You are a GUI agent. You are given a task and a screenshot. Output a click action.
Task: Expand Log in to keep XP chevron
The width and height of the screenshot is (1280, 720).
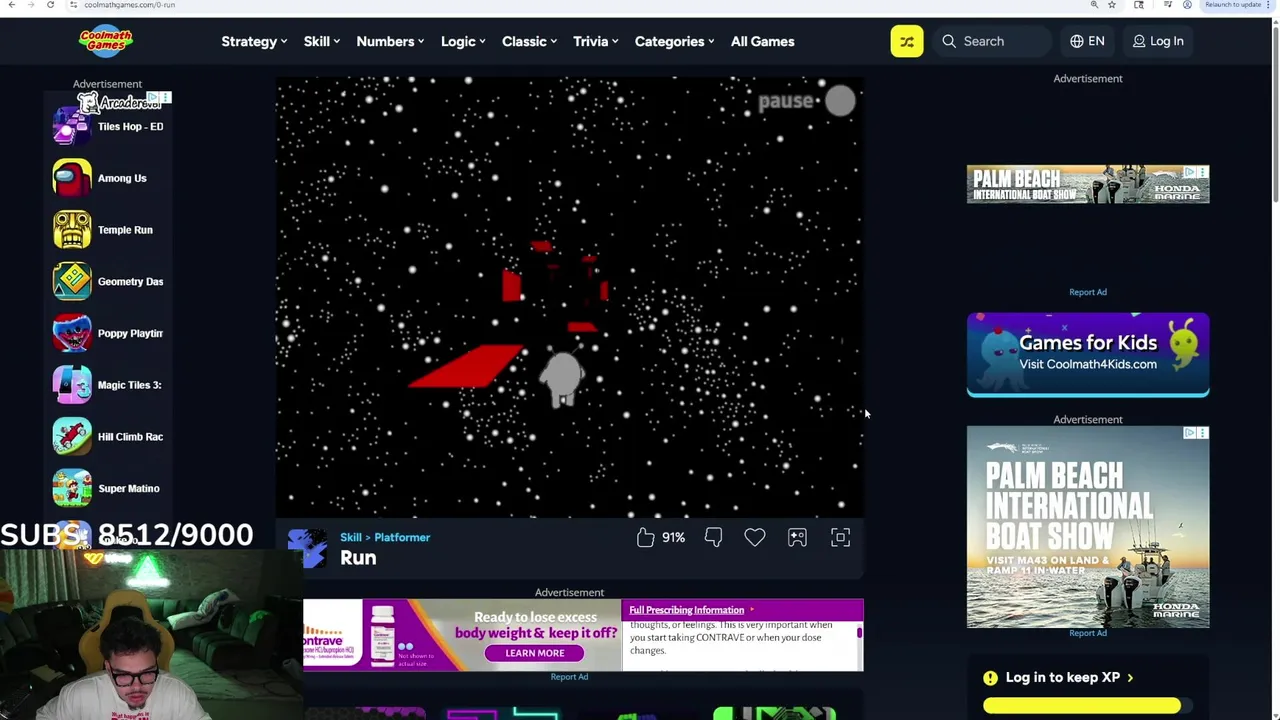[1130, 678]
